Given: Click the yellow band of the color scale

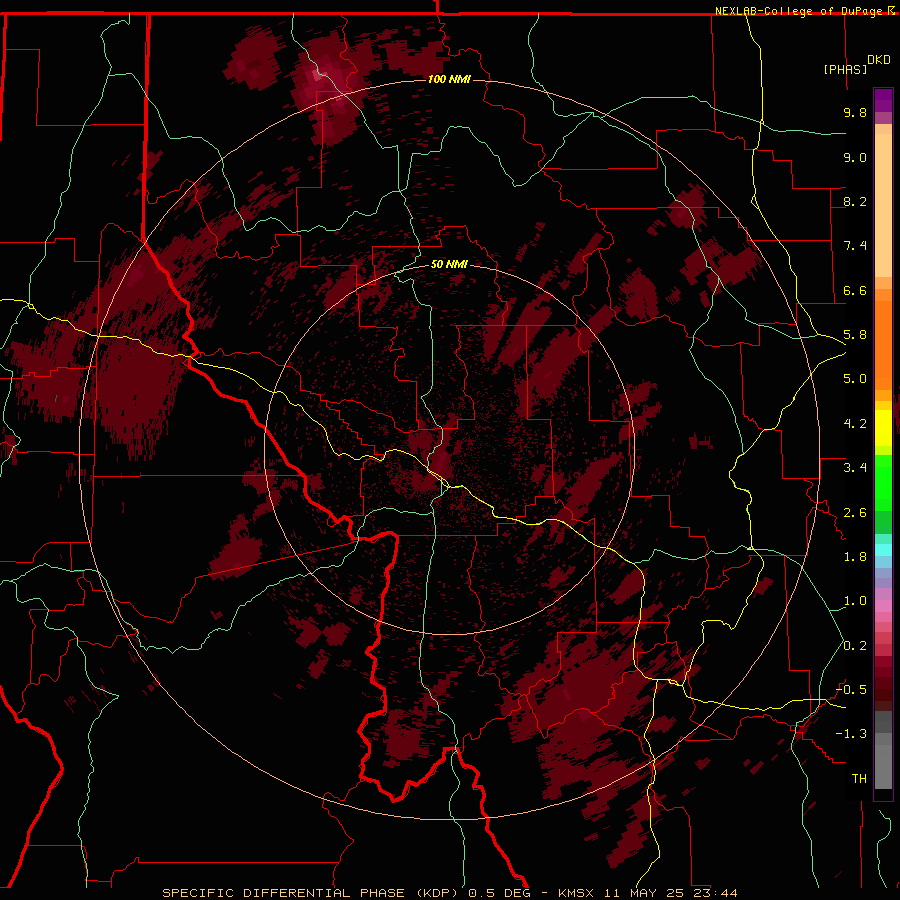Looking at the screenshot, I should (x=883, y=428).
